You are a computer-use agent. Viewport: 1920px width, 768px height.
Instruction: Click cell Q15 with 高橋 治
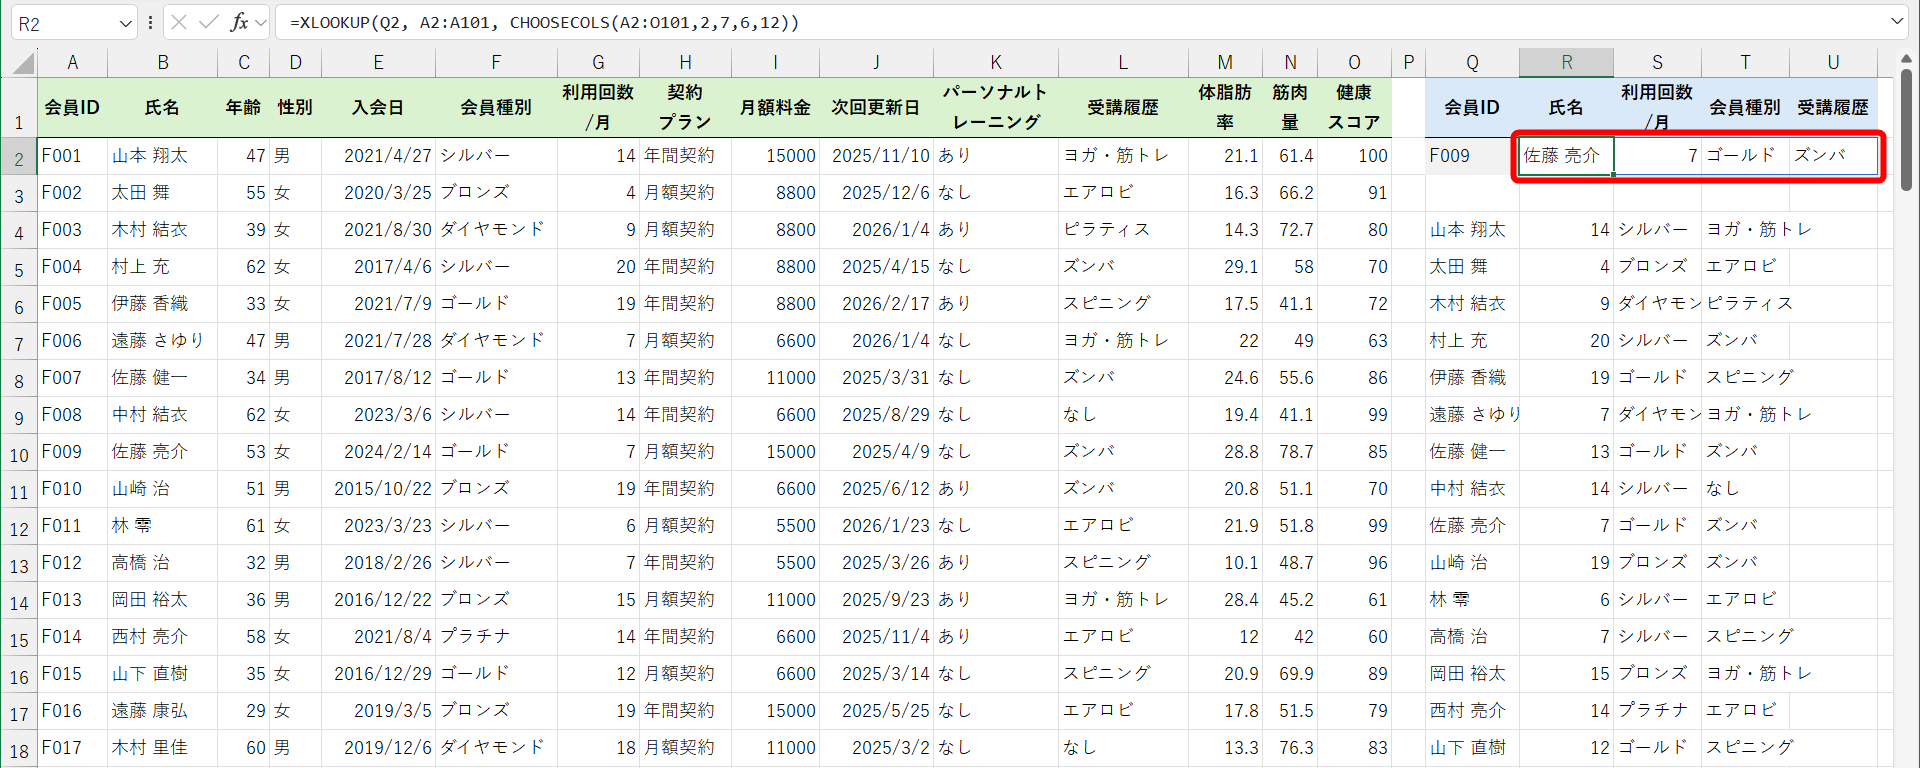coord(1472,637)
